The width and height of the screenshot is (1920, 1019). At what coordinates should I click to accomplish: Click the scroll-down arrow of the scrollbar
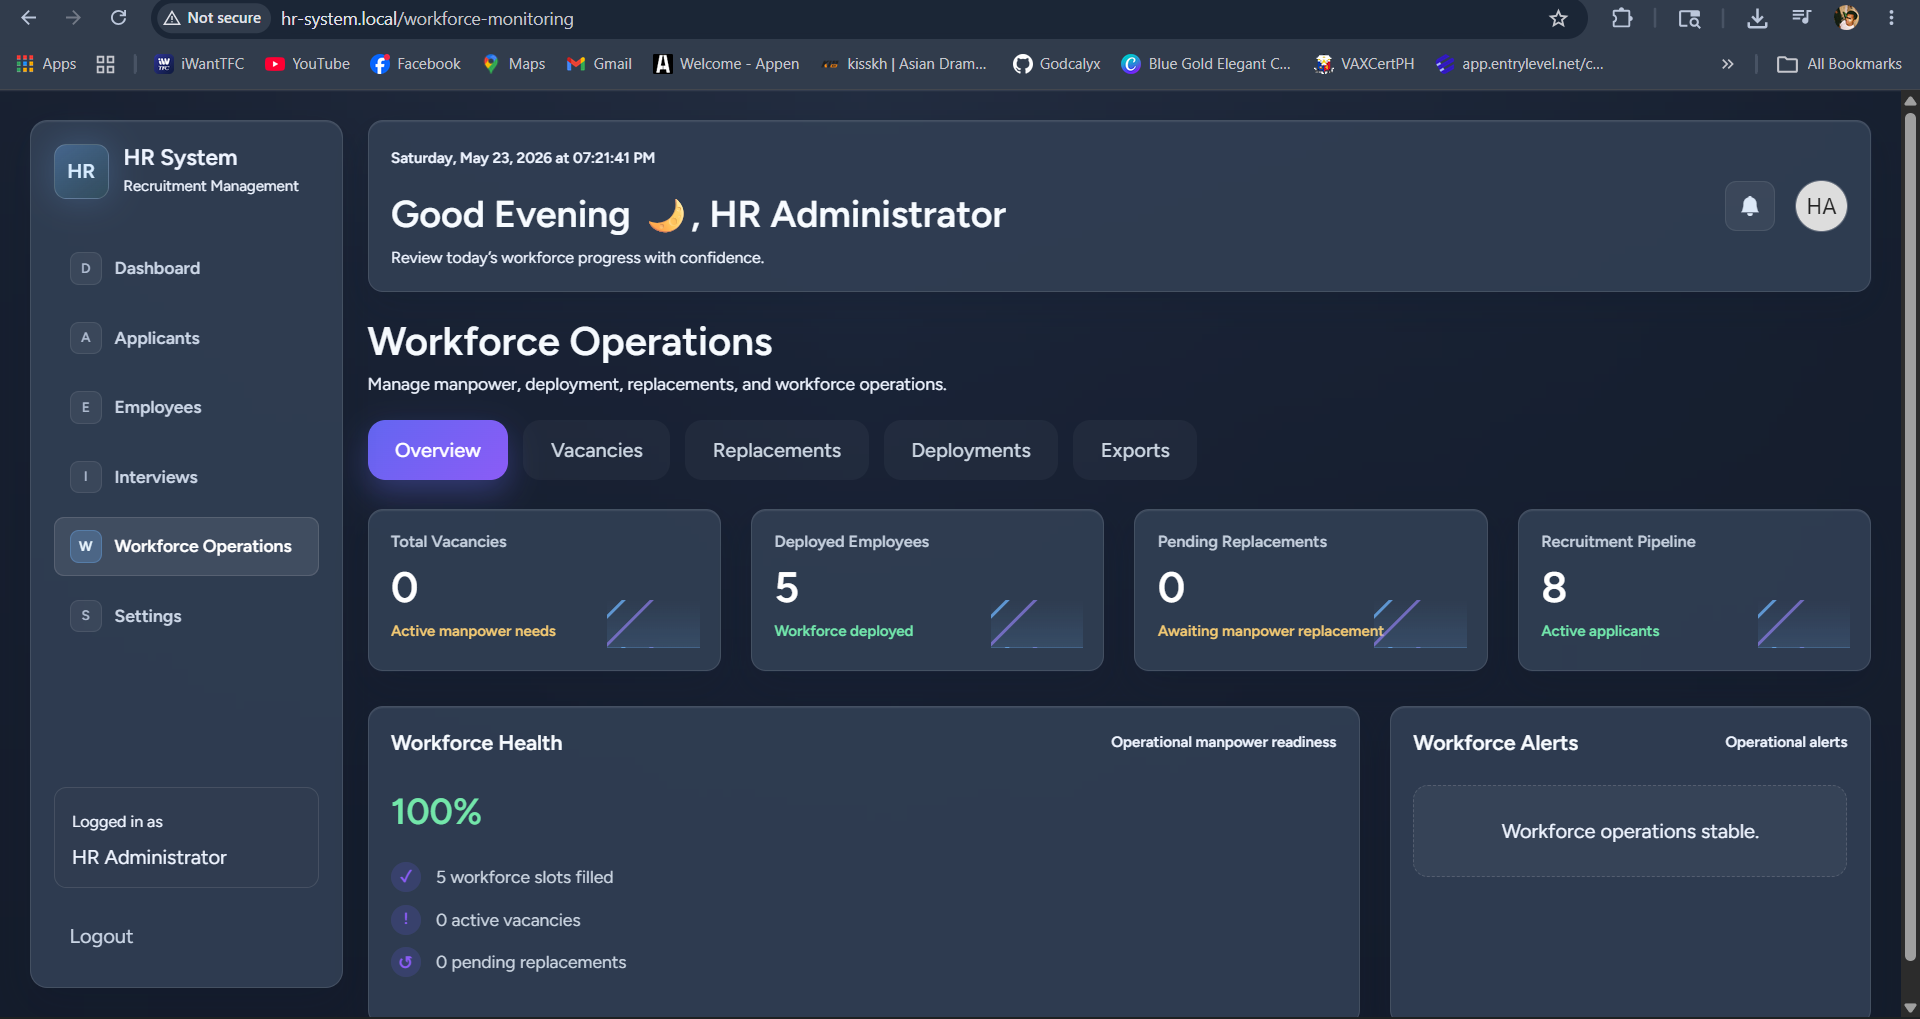1910,1007
